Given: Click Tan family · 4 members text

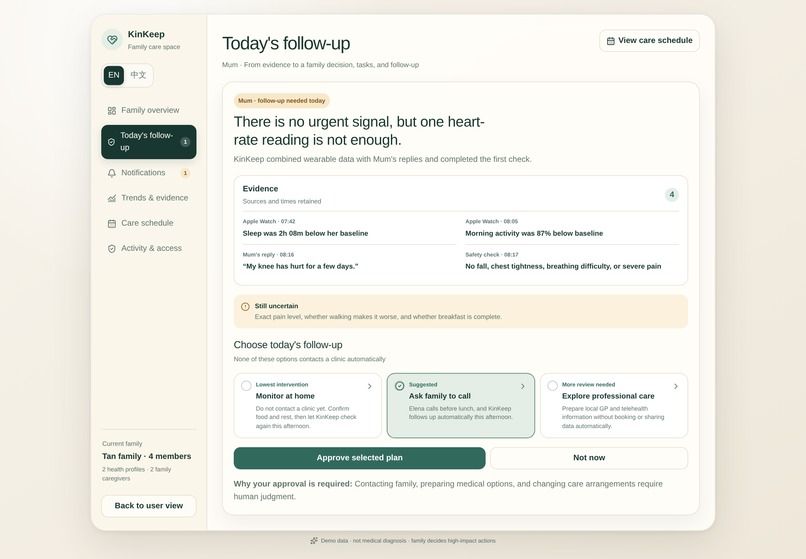Looking at the screenshot, I should tap(146, 457).
